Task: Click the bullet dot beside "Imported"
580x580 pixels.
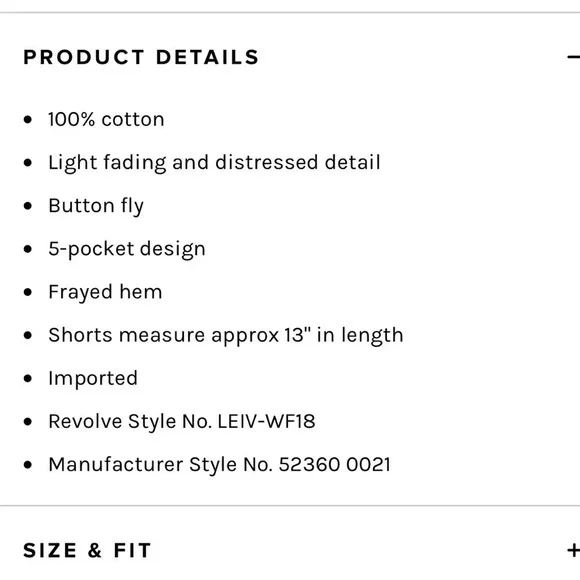Action: (x=28, y=378)
